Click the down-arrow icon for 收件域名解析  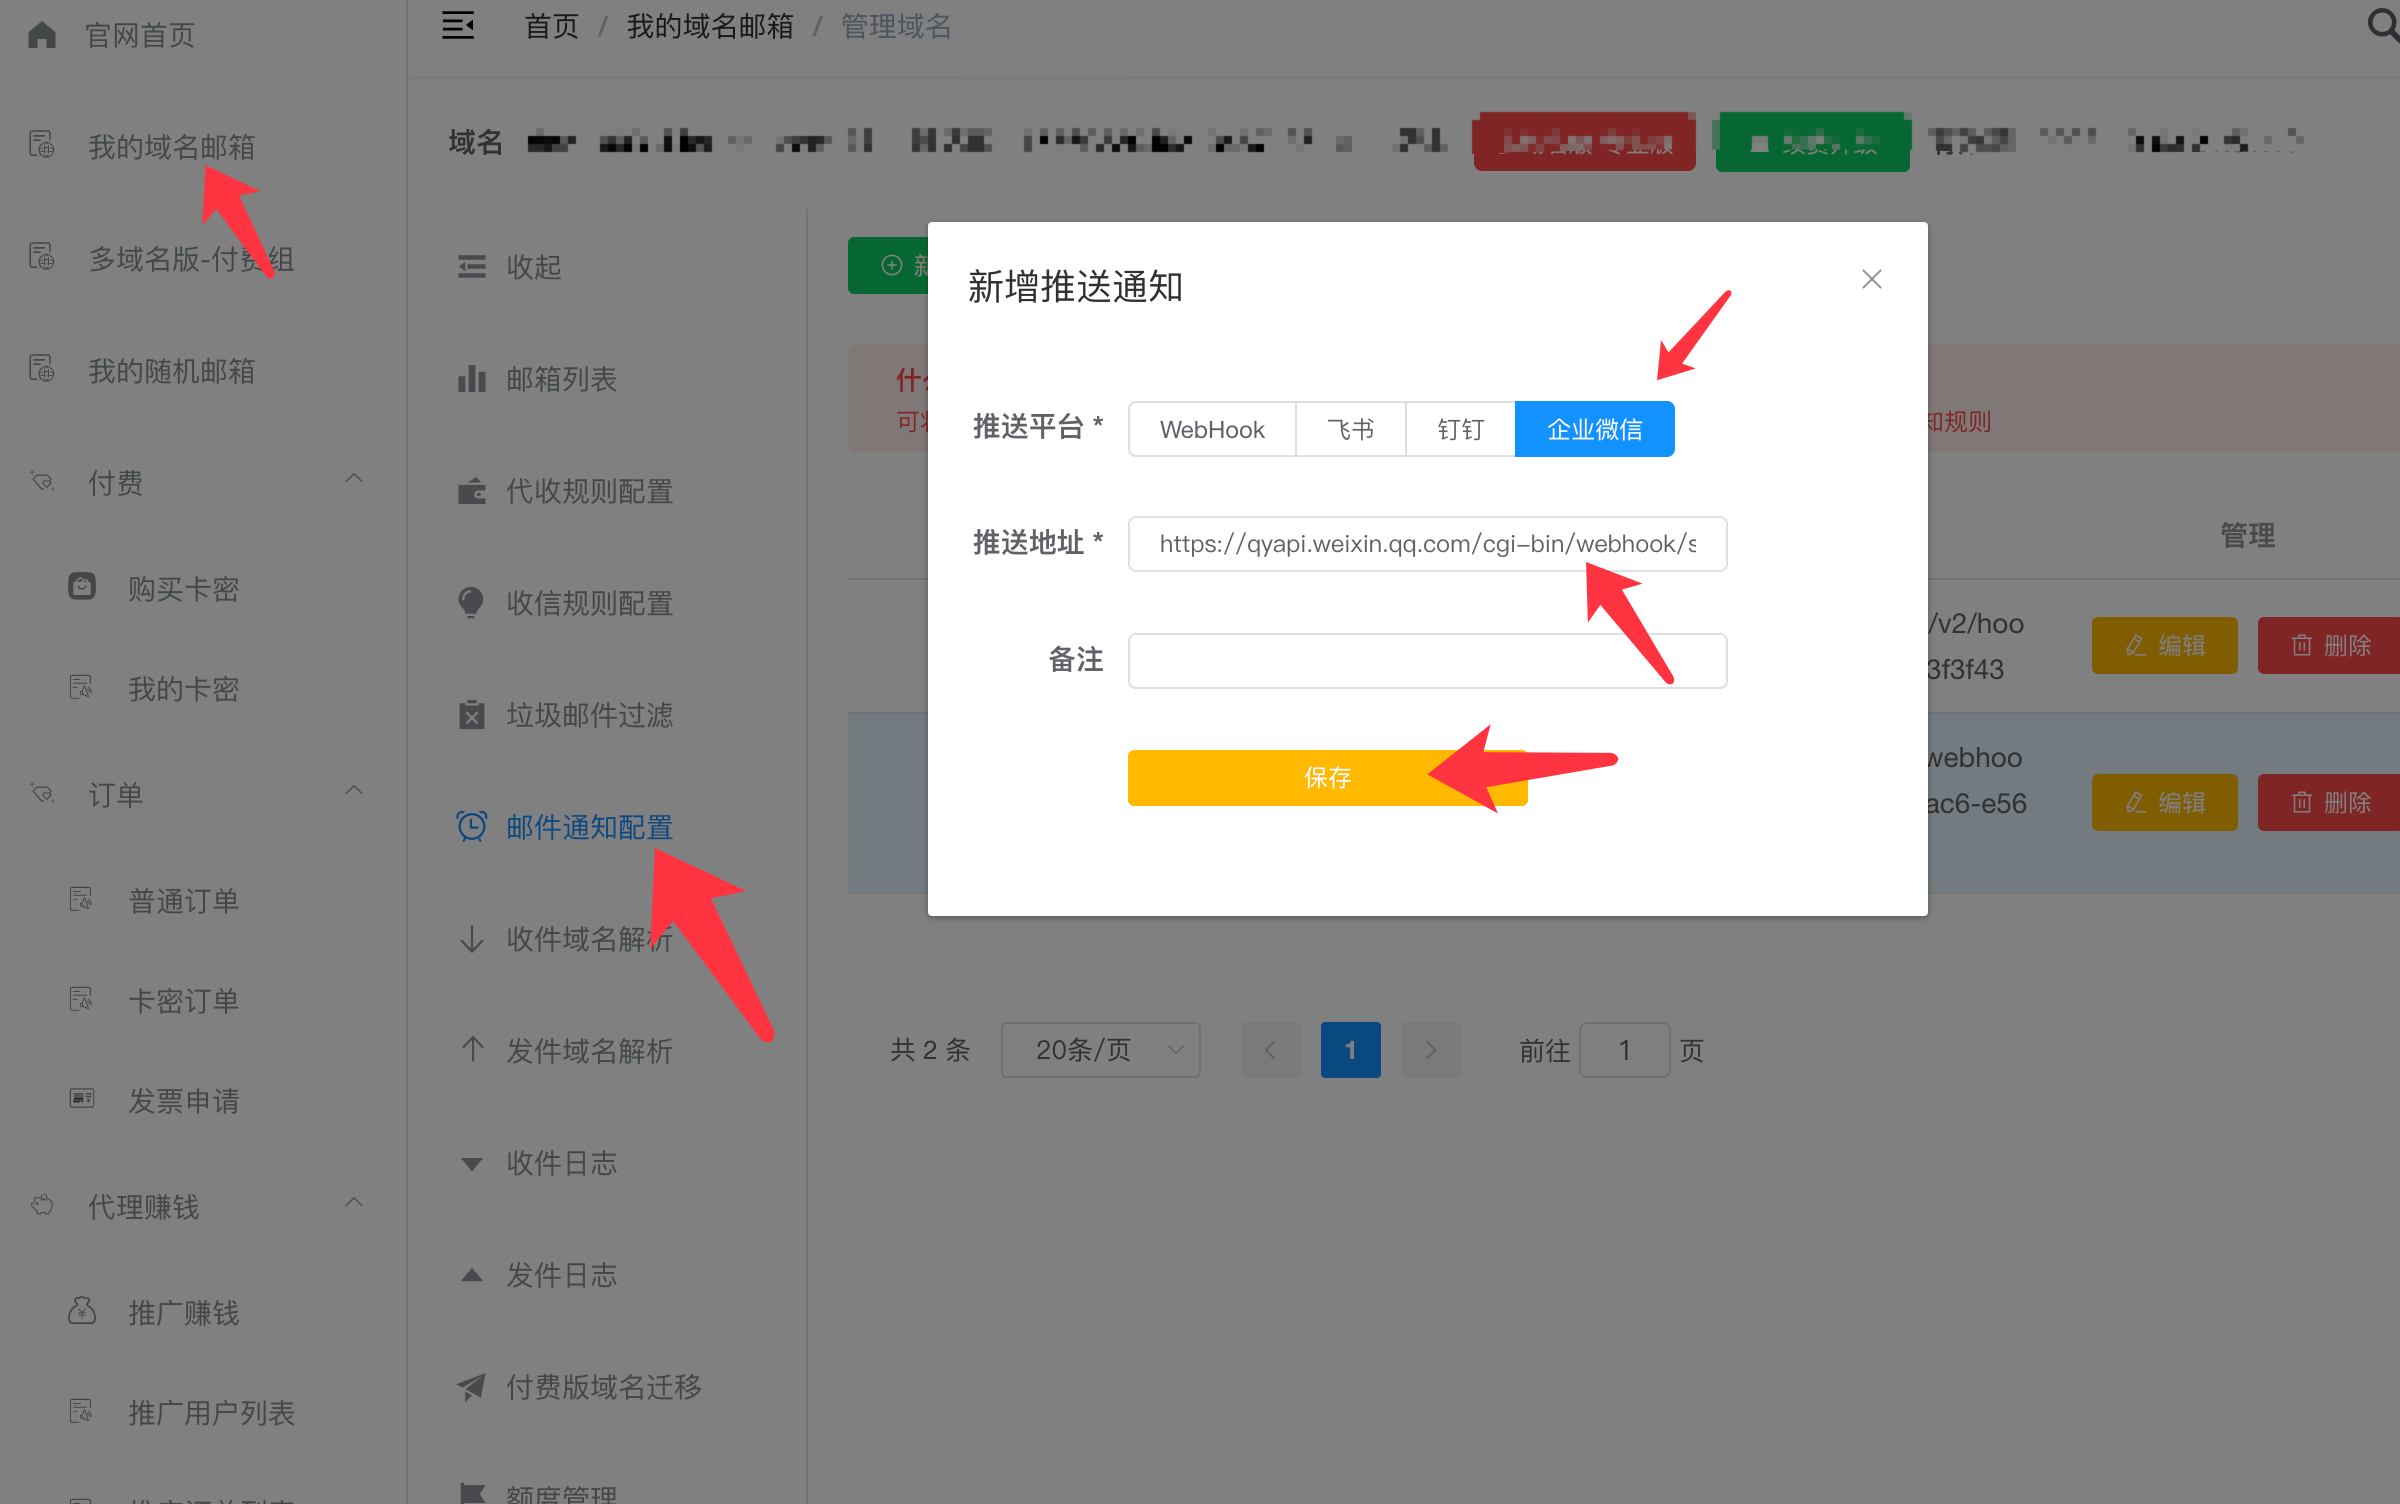472,939
